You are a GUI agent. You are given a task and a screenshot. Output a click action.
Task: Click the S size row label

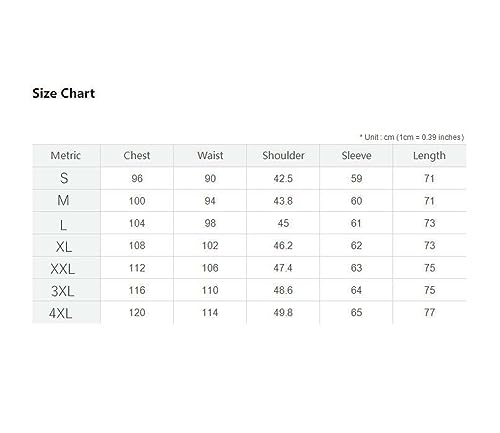coord(64,178)
